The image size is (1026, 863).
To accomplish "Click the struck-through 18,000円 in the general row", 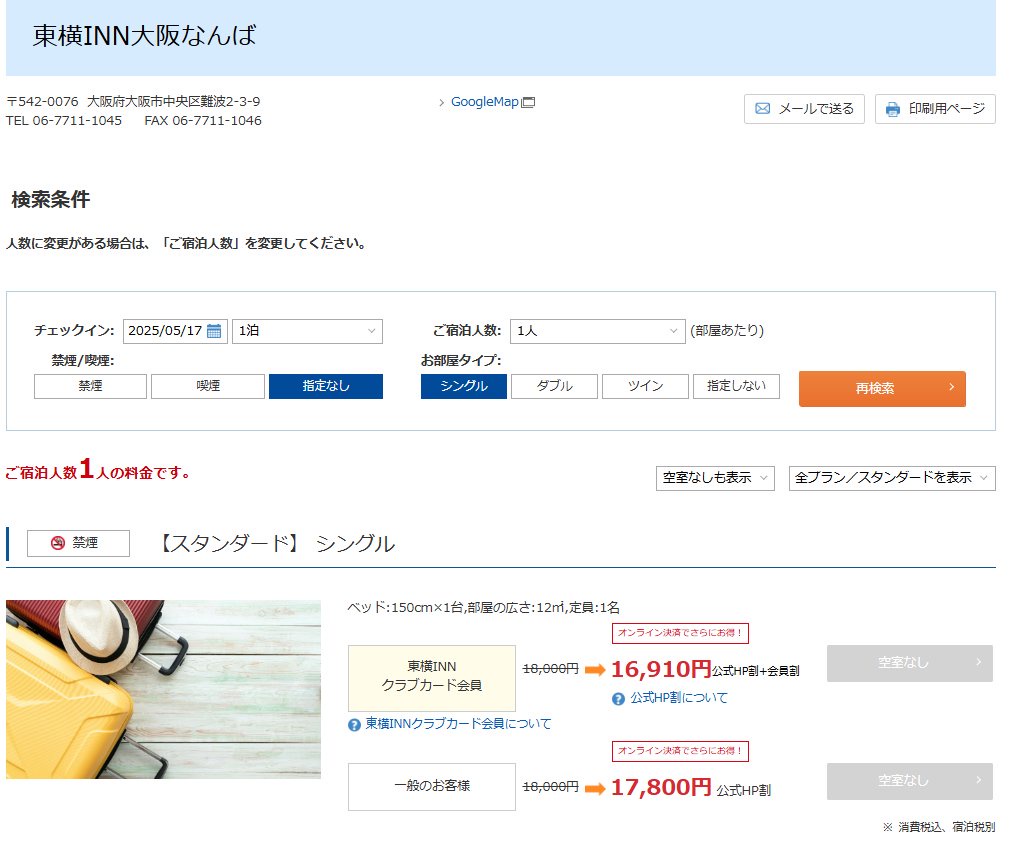I will tap(550, 787).
